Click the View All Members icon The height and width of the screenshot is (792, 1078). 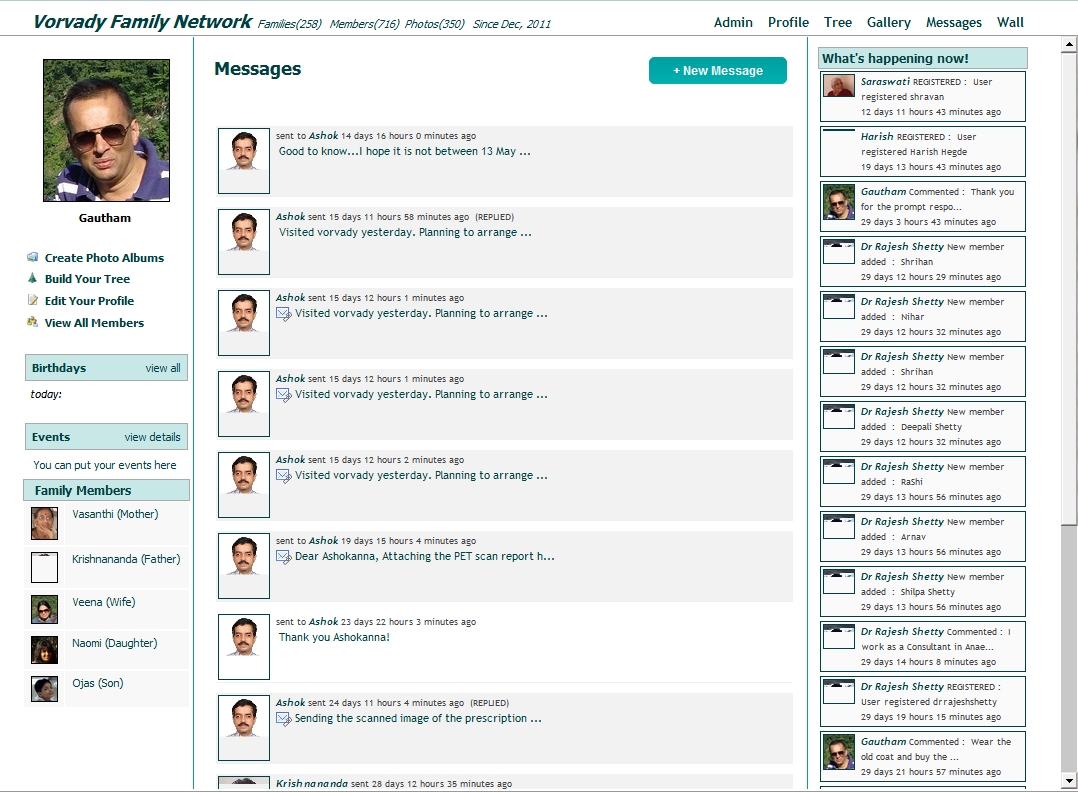click(x=33, y=322)
